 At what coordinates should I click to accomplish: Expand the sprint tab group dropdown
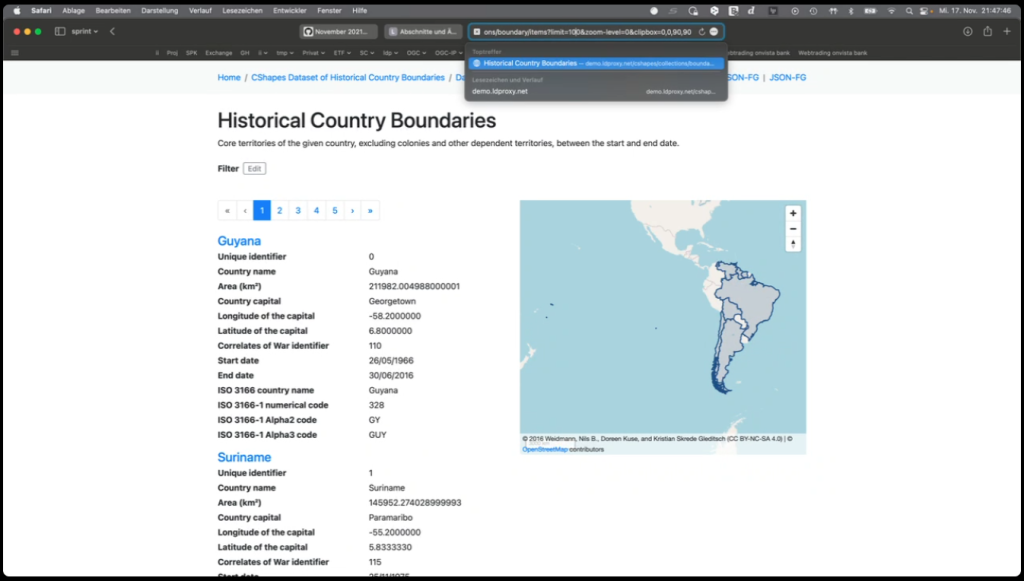pos(85,31)
